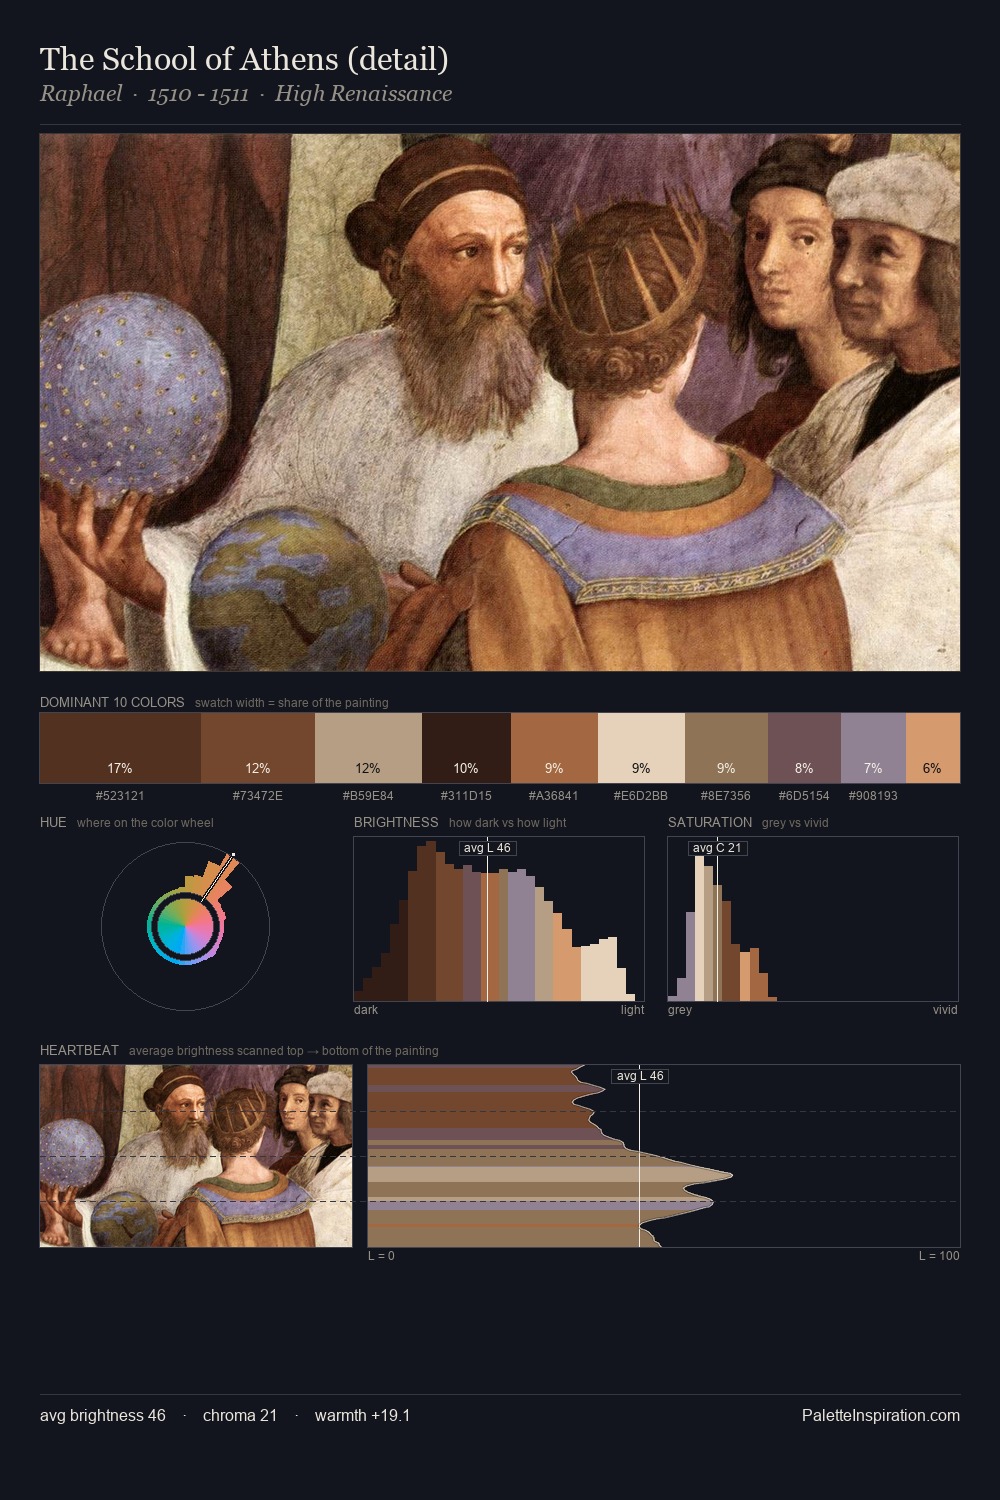Click 'avg brightness 46' in the footer
This screenshot has width=1000, height=1500.
[x=103, y=1415]
